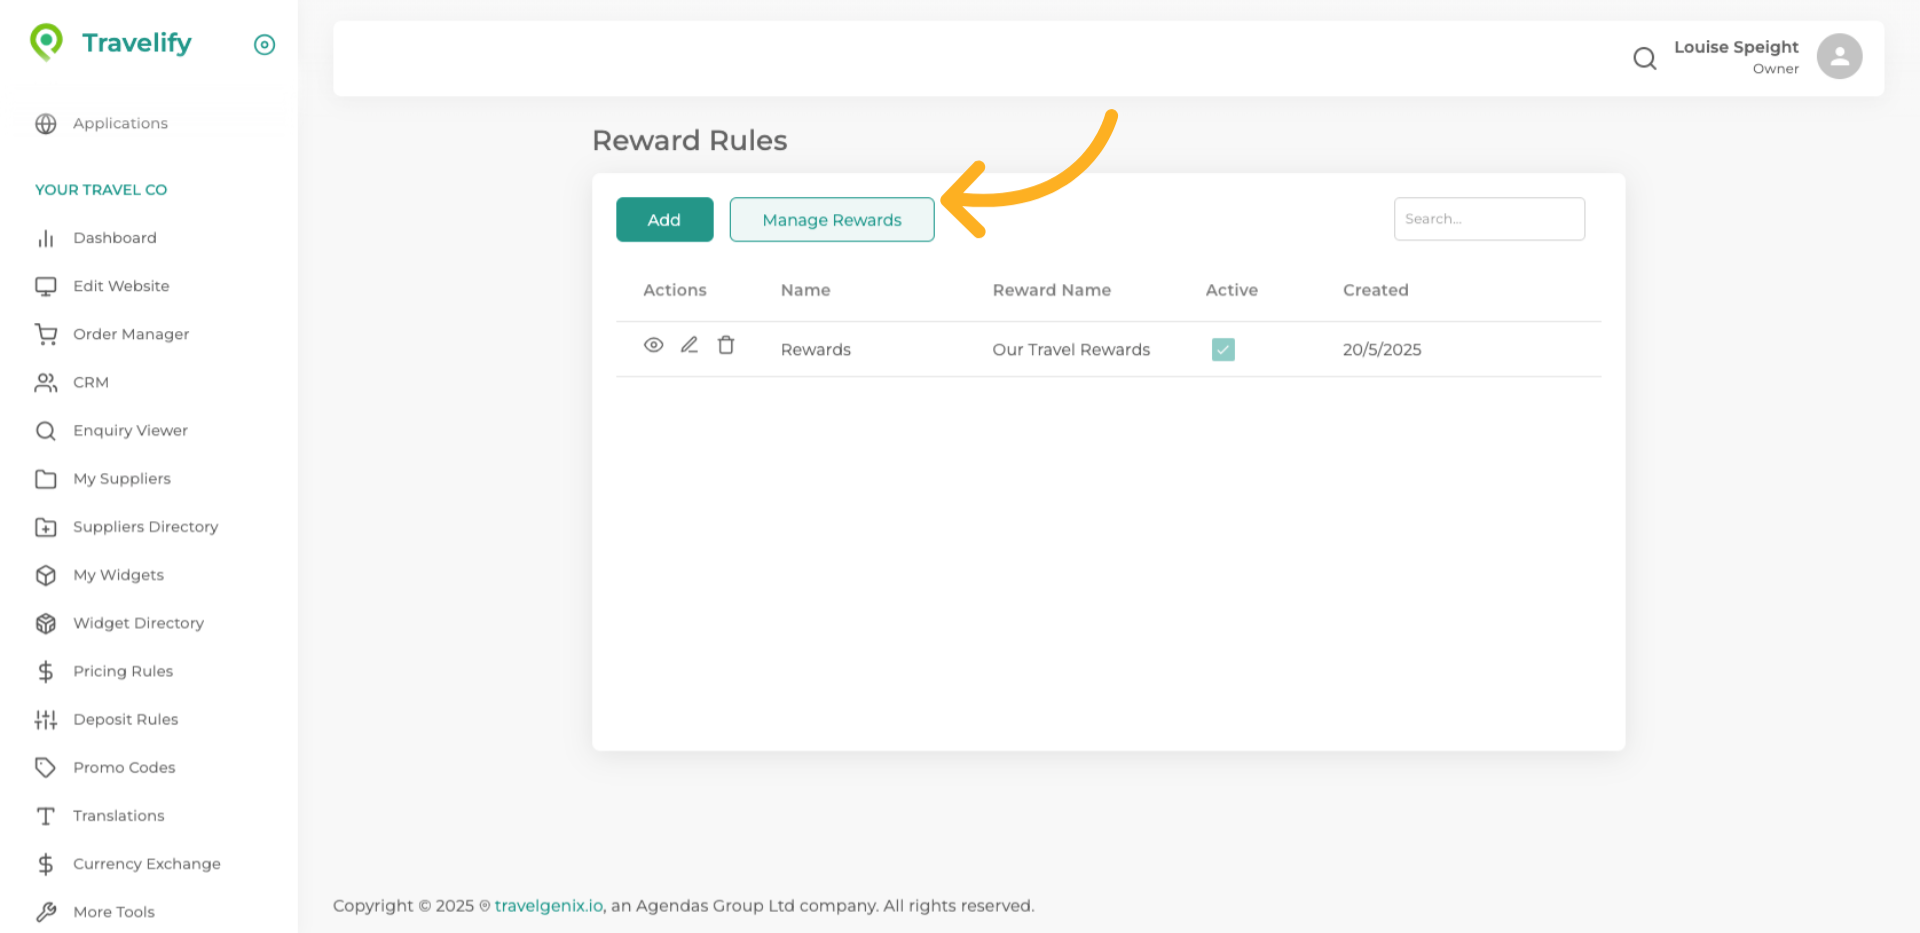
Task: Open Translations via the T icon
Action: point(46,815)
